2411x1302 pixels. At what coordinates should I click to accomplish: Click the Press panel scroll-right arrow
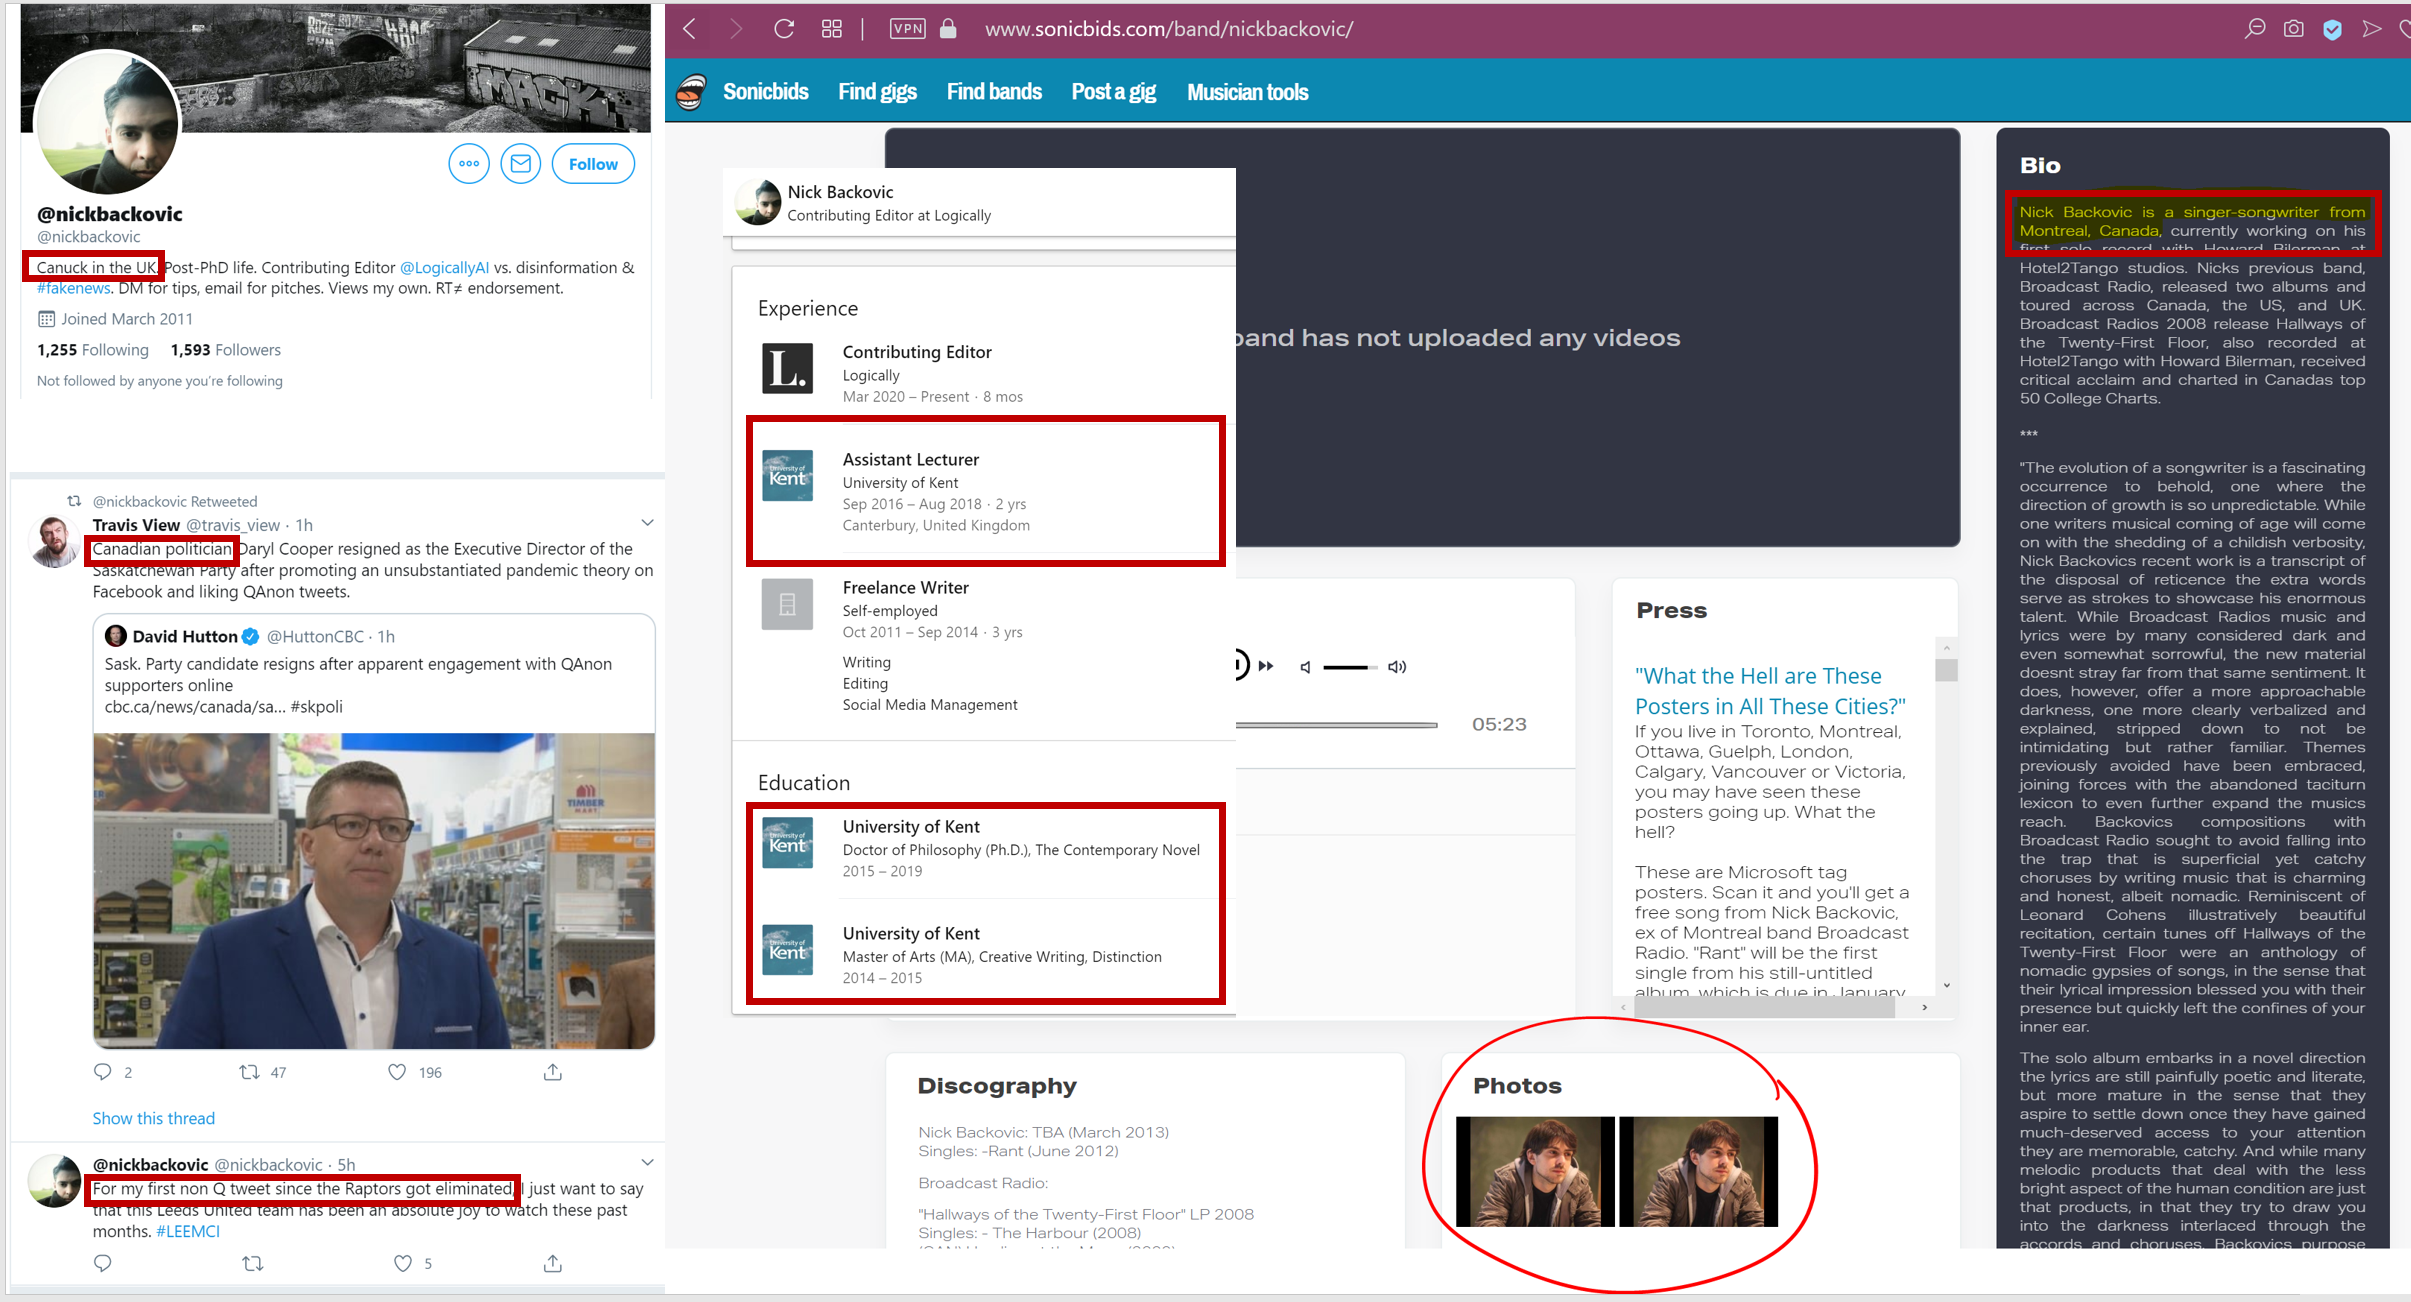[x=1925, y=1007]
